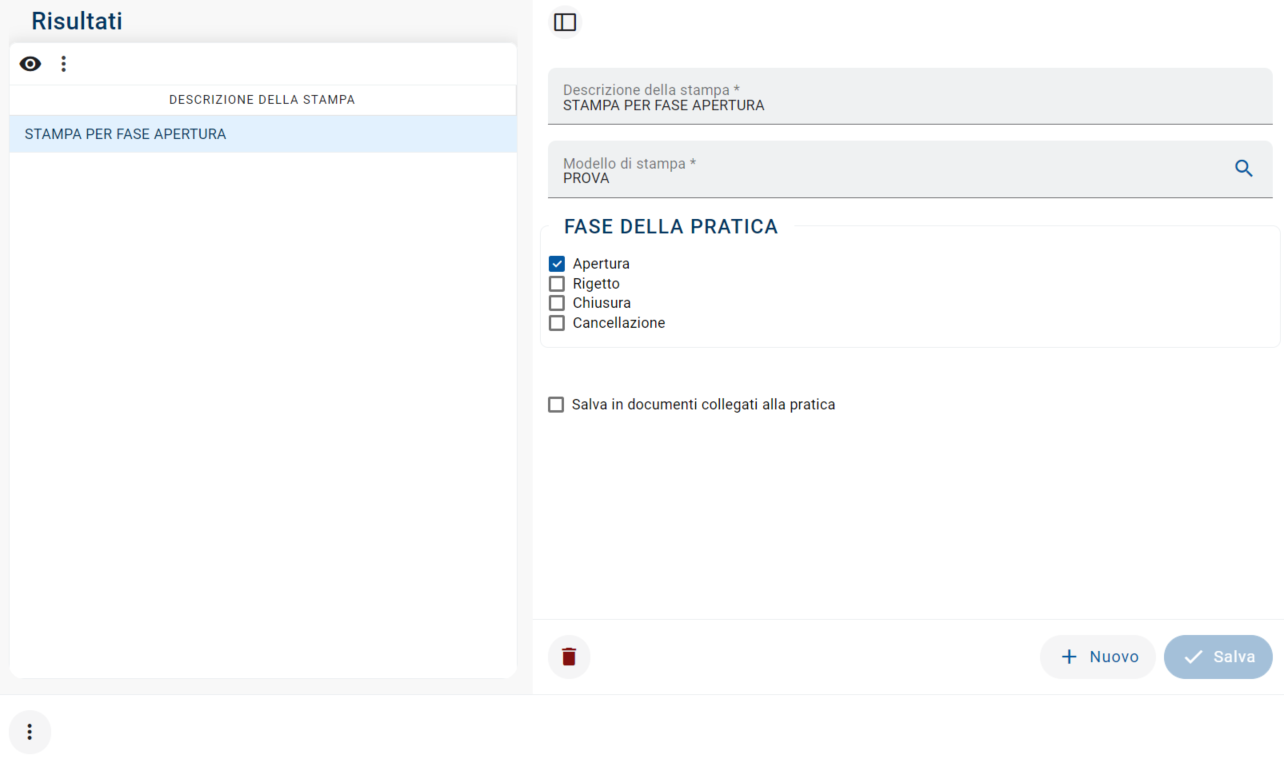
Task: Enable Salva in documenti collegati alla pratica
Action: (x=556, y=405)
